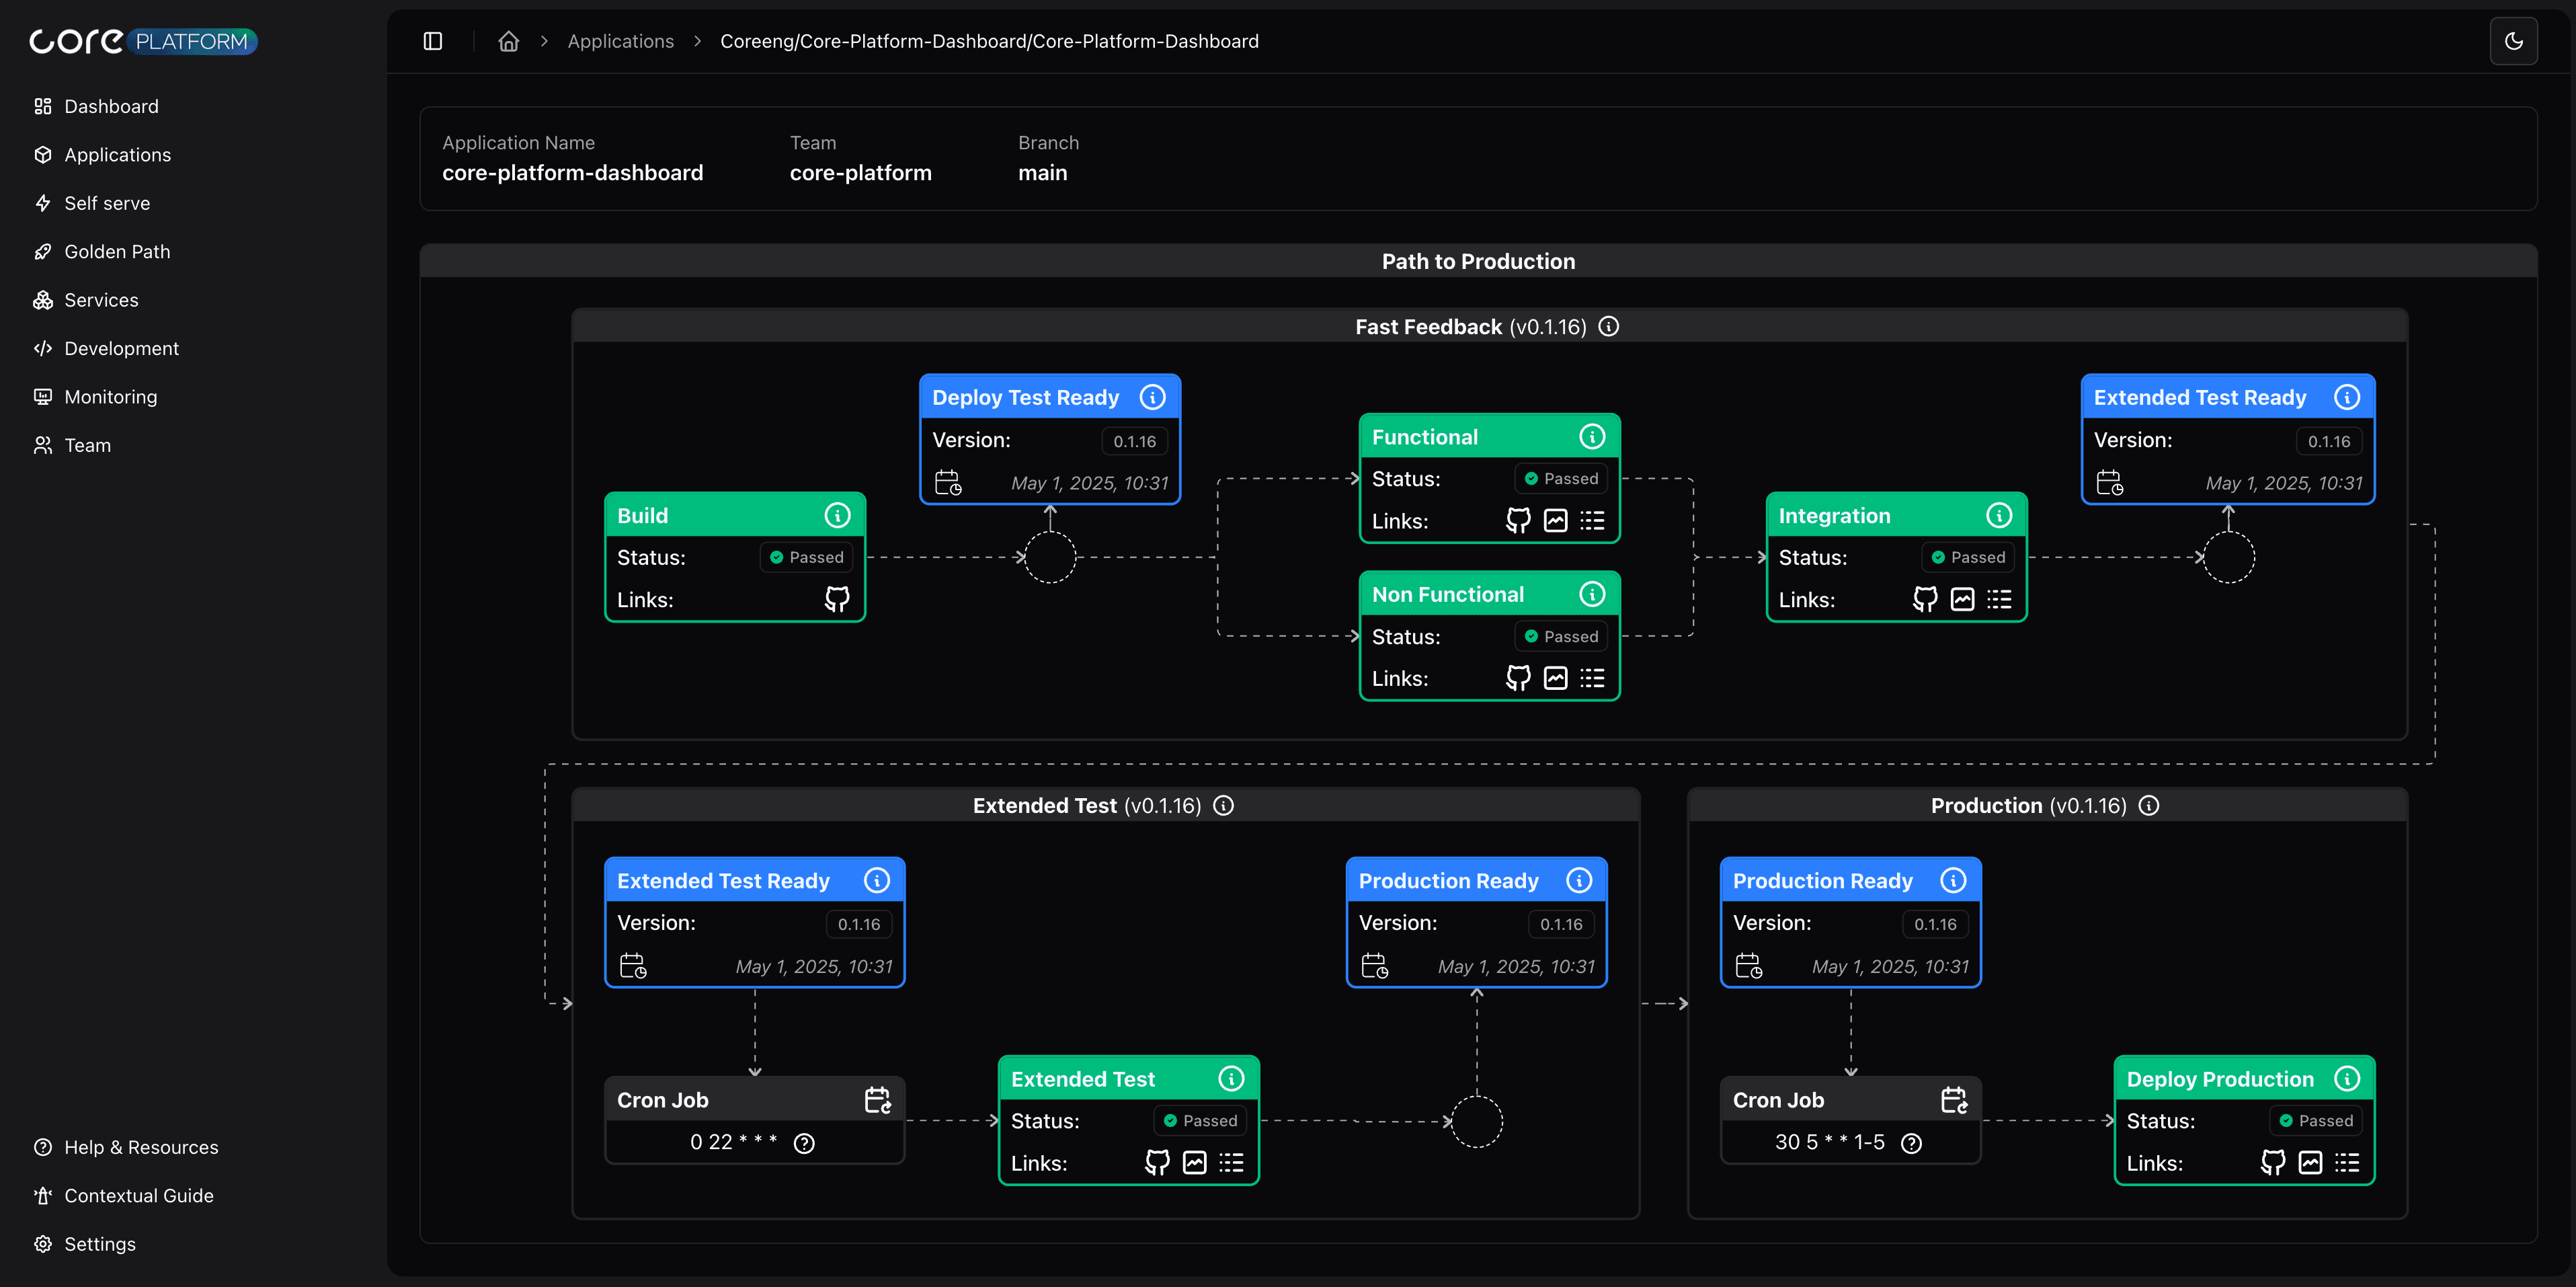Open GitHub link on Non Functional card
The image size is (2576, 1287).
tap(1518, 678)
